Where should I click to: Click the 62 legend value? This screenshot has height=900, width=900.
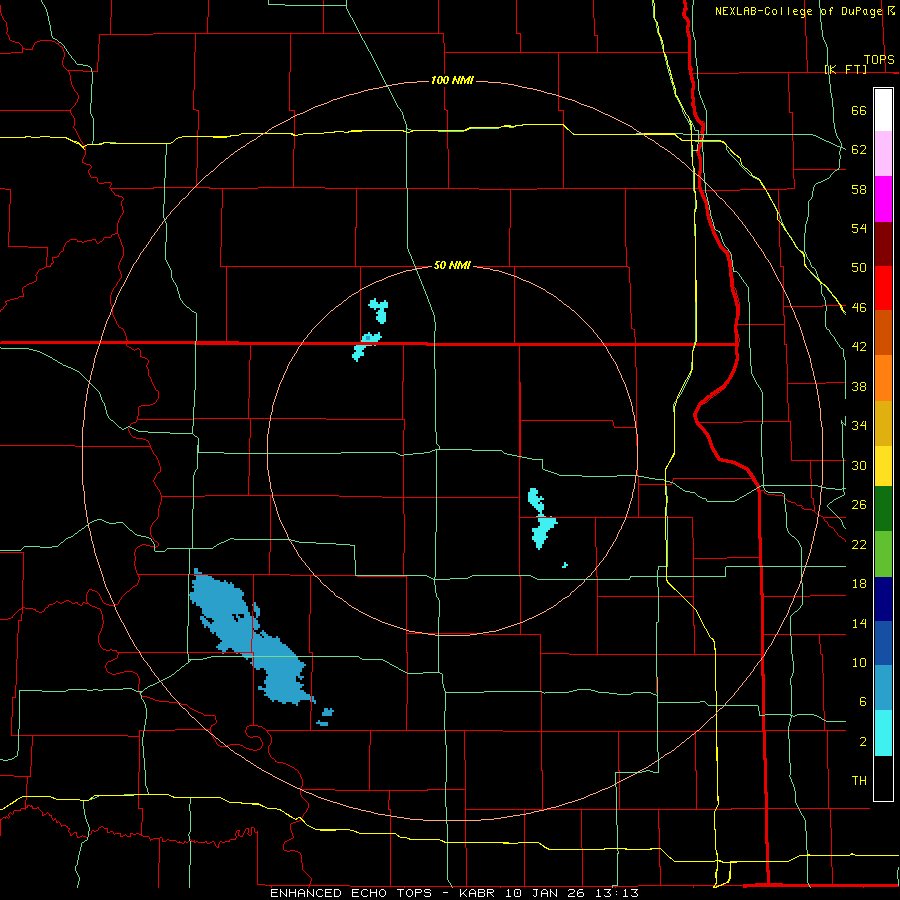[859, 150]
